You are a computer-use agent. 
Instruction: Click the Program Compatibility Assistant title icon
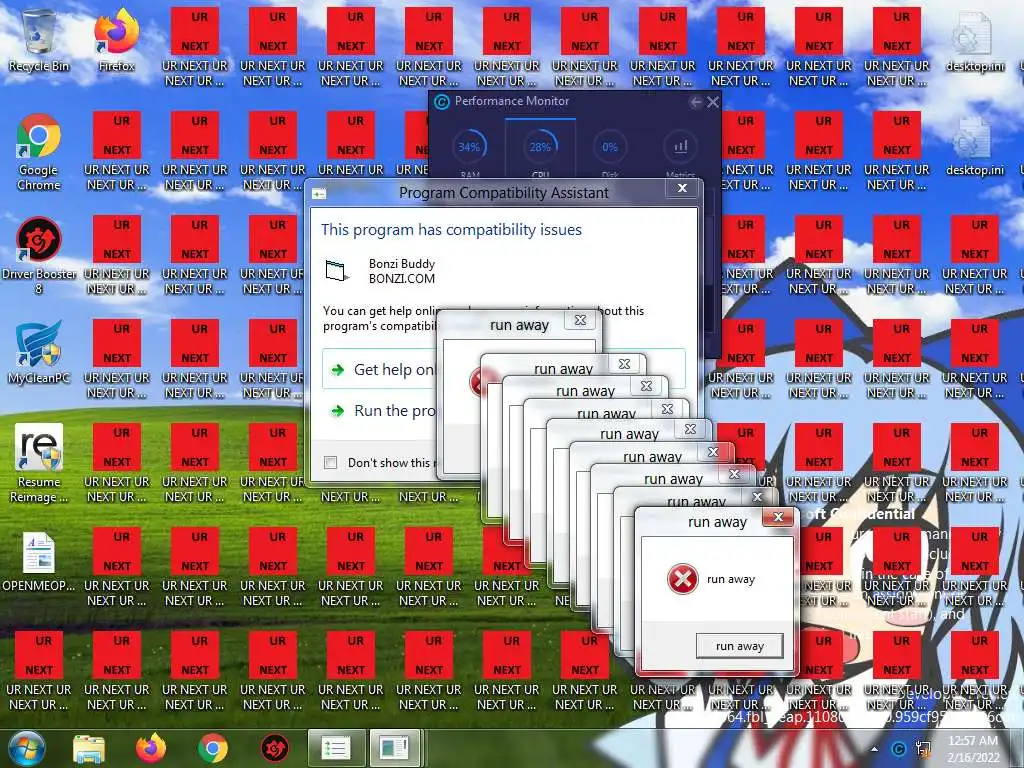(319, 194)
